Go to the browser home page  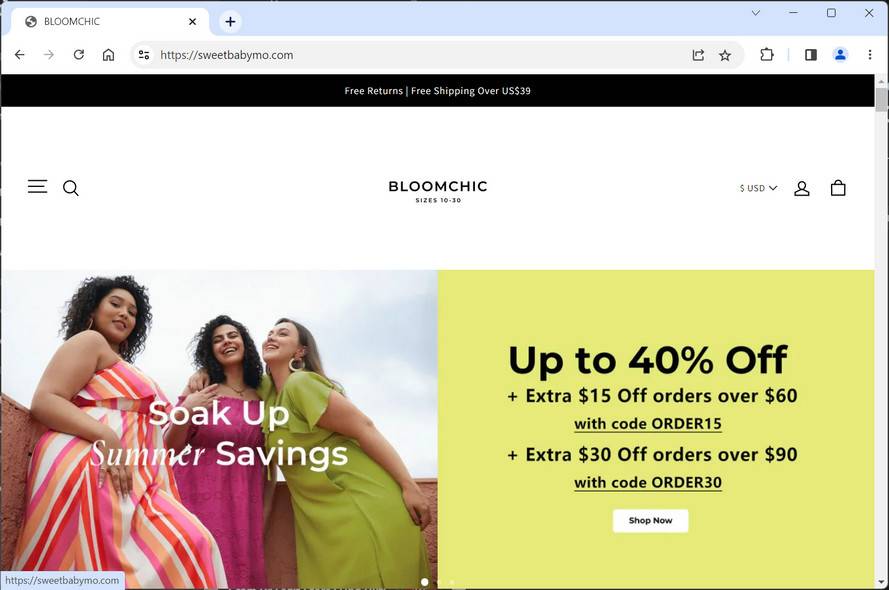coord(108,54)
